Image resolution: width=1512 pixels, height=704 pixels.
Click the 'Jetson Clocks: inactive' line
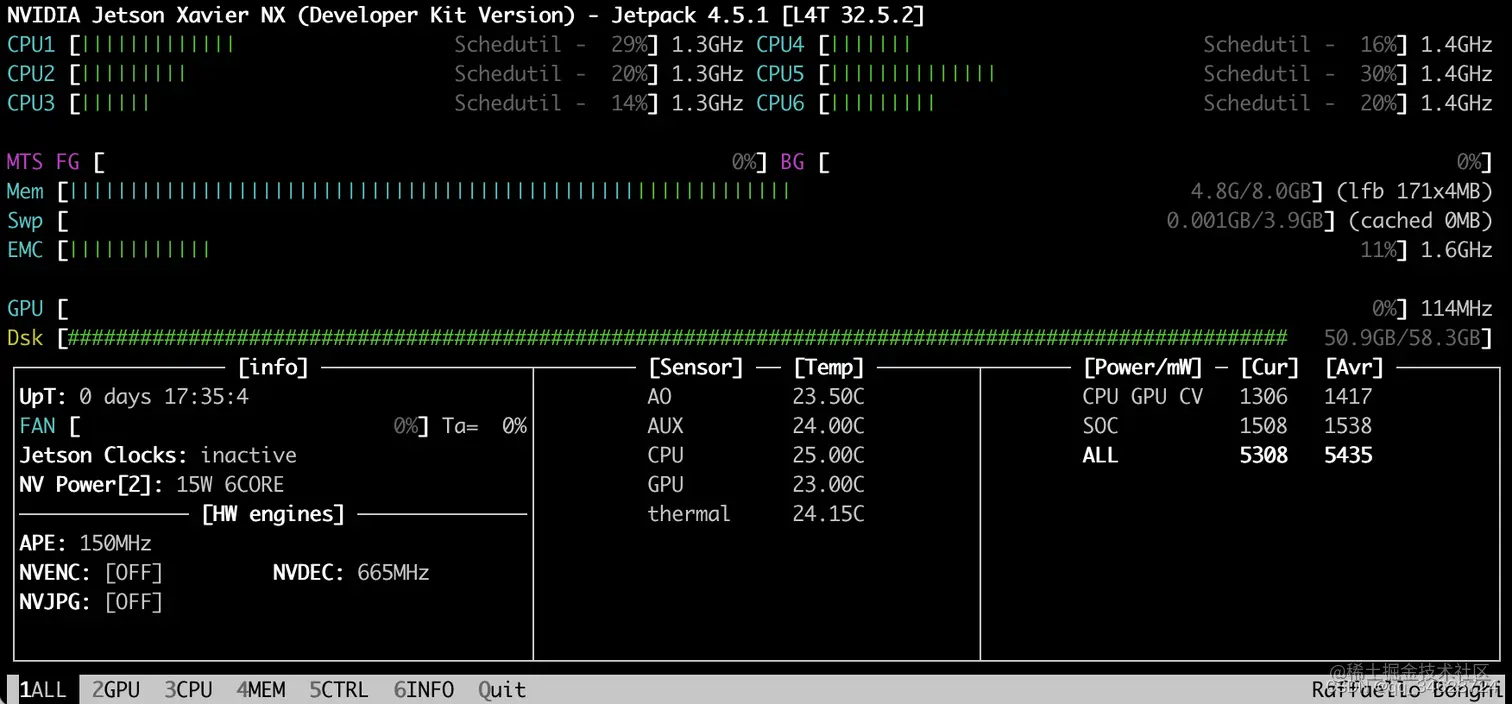158,455
